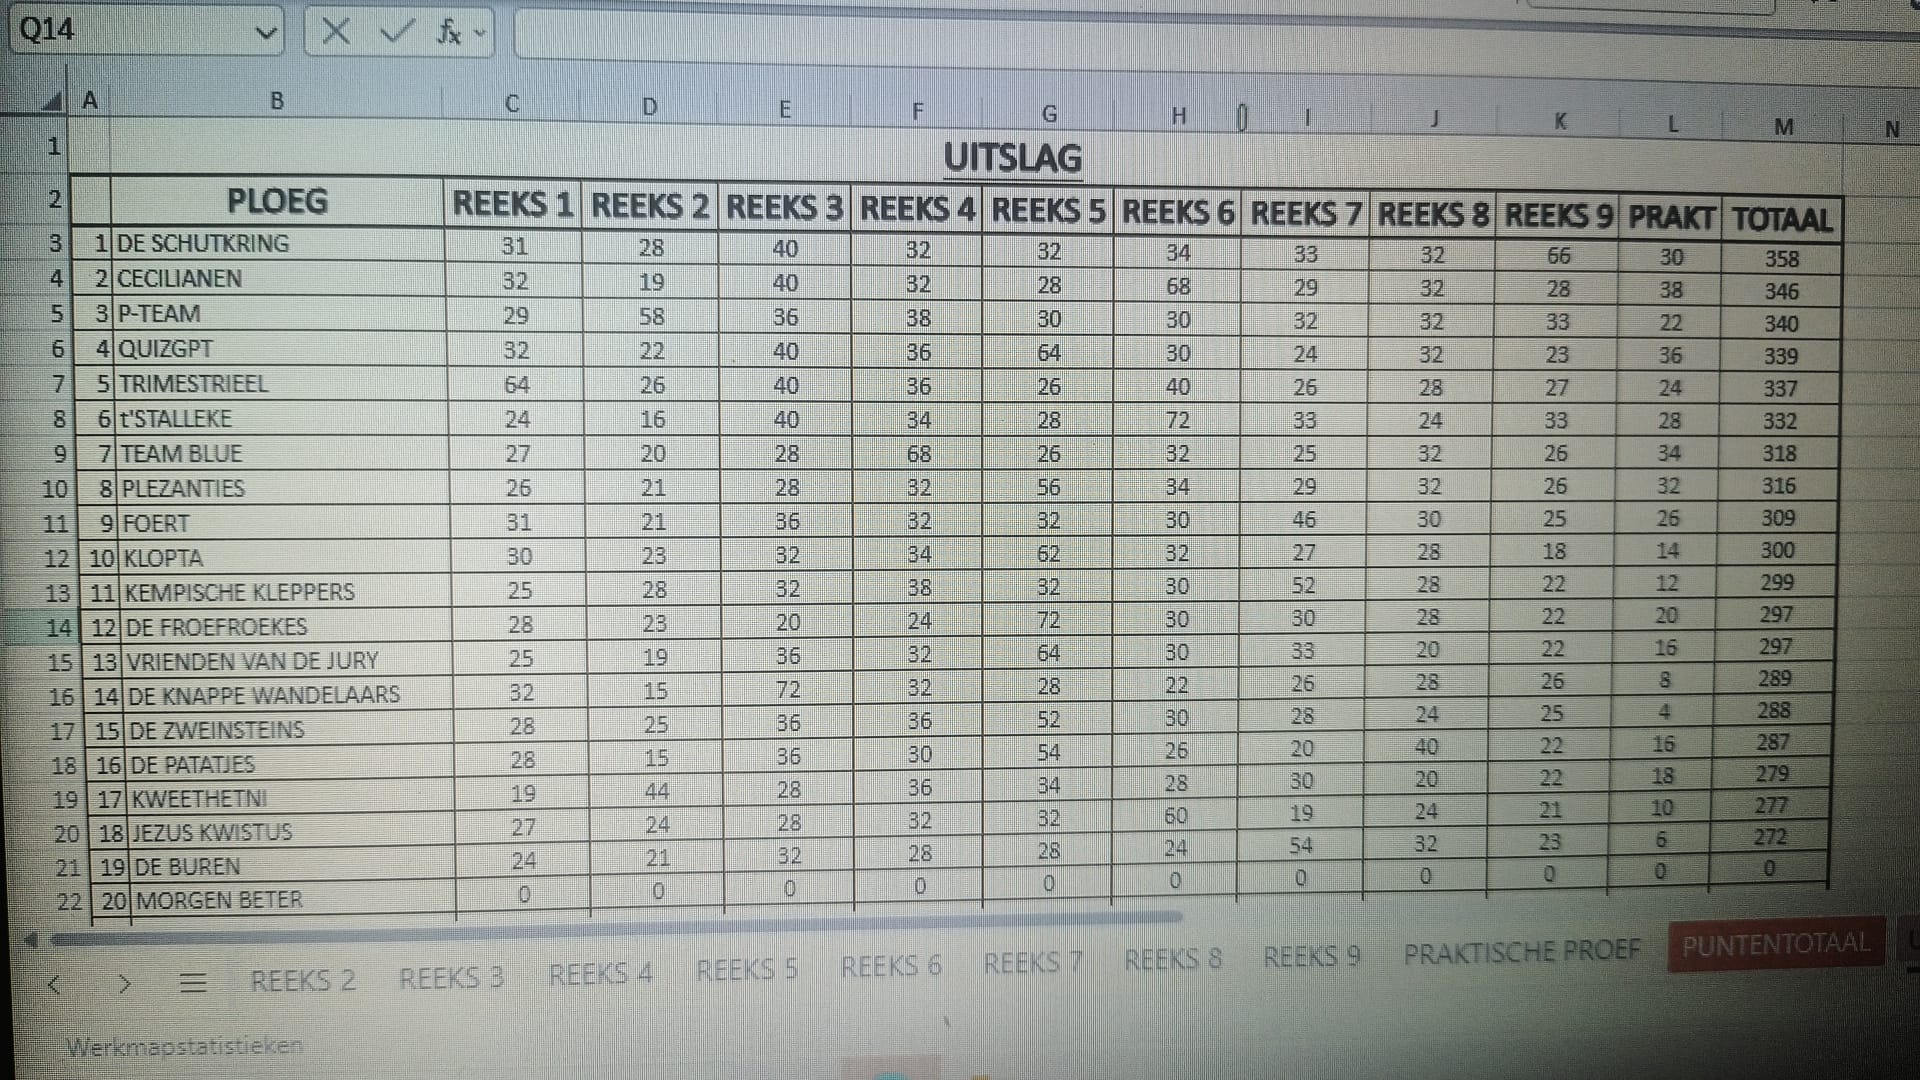Viewport: 1920px width, 1080px height.
Task: Click the Werkmapstatistieken status bar button
Action: (x=184, y=1046)
